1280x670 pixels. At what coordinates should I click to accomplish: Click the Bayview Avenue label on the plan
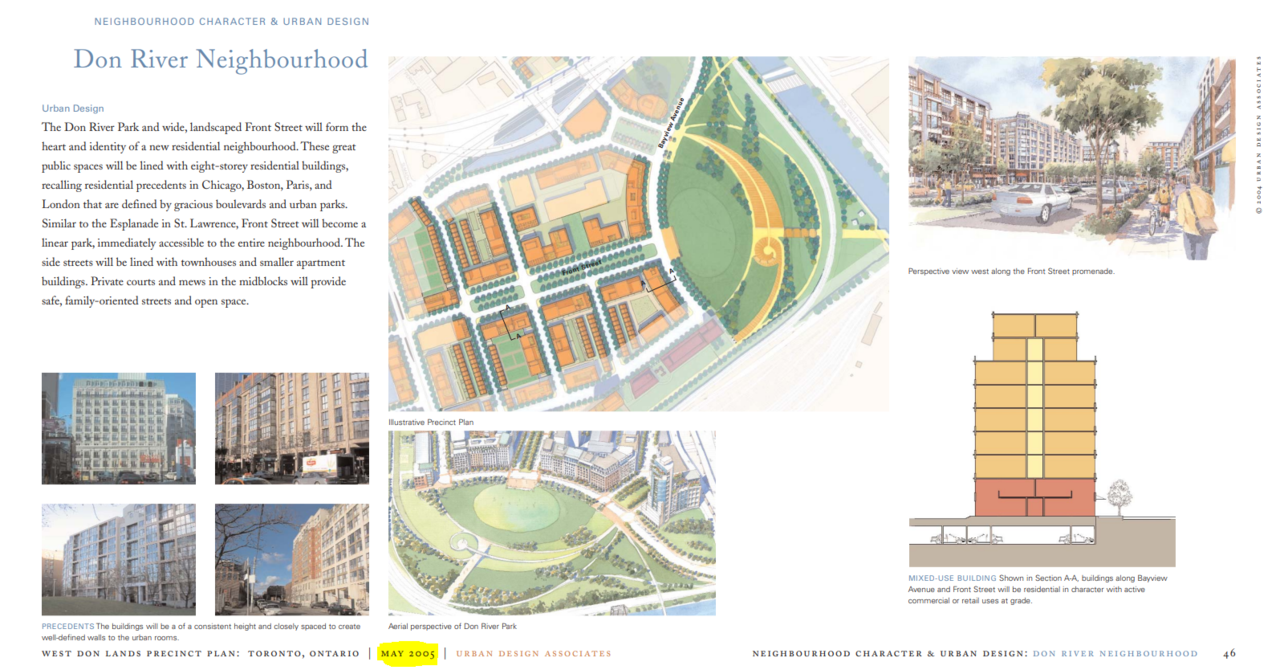tap(672, 123)
